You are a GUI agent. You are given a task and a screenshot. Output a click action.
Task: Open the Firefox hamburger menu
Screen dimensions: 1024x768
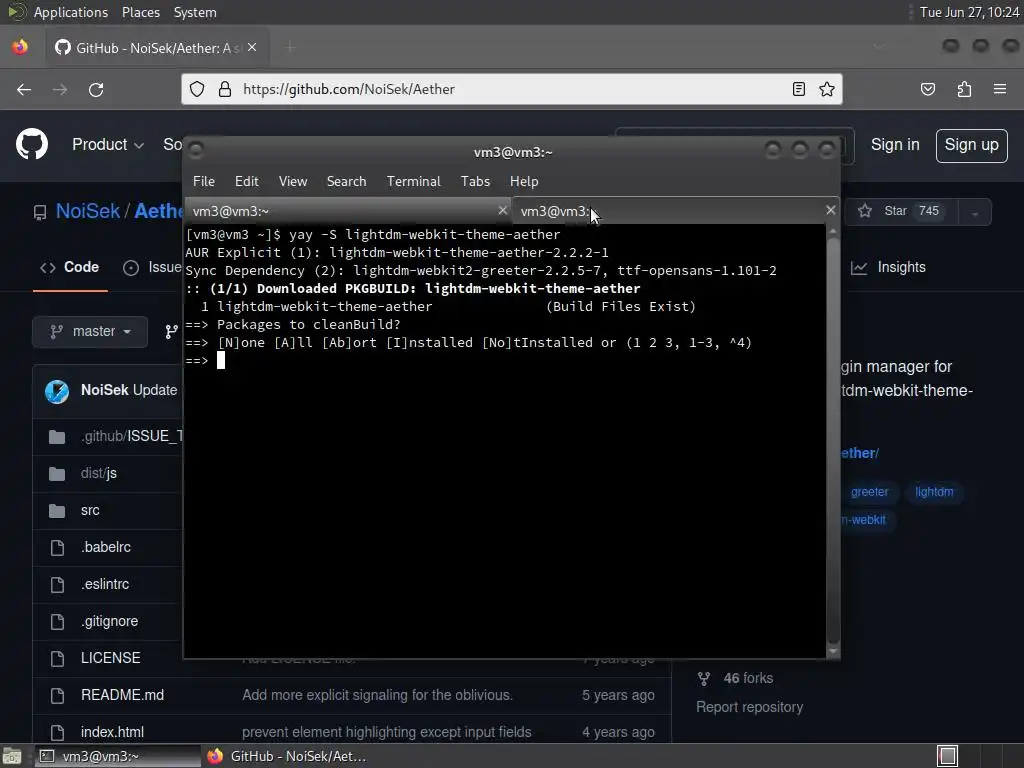pyautogui.click(x=1000, y=89)
